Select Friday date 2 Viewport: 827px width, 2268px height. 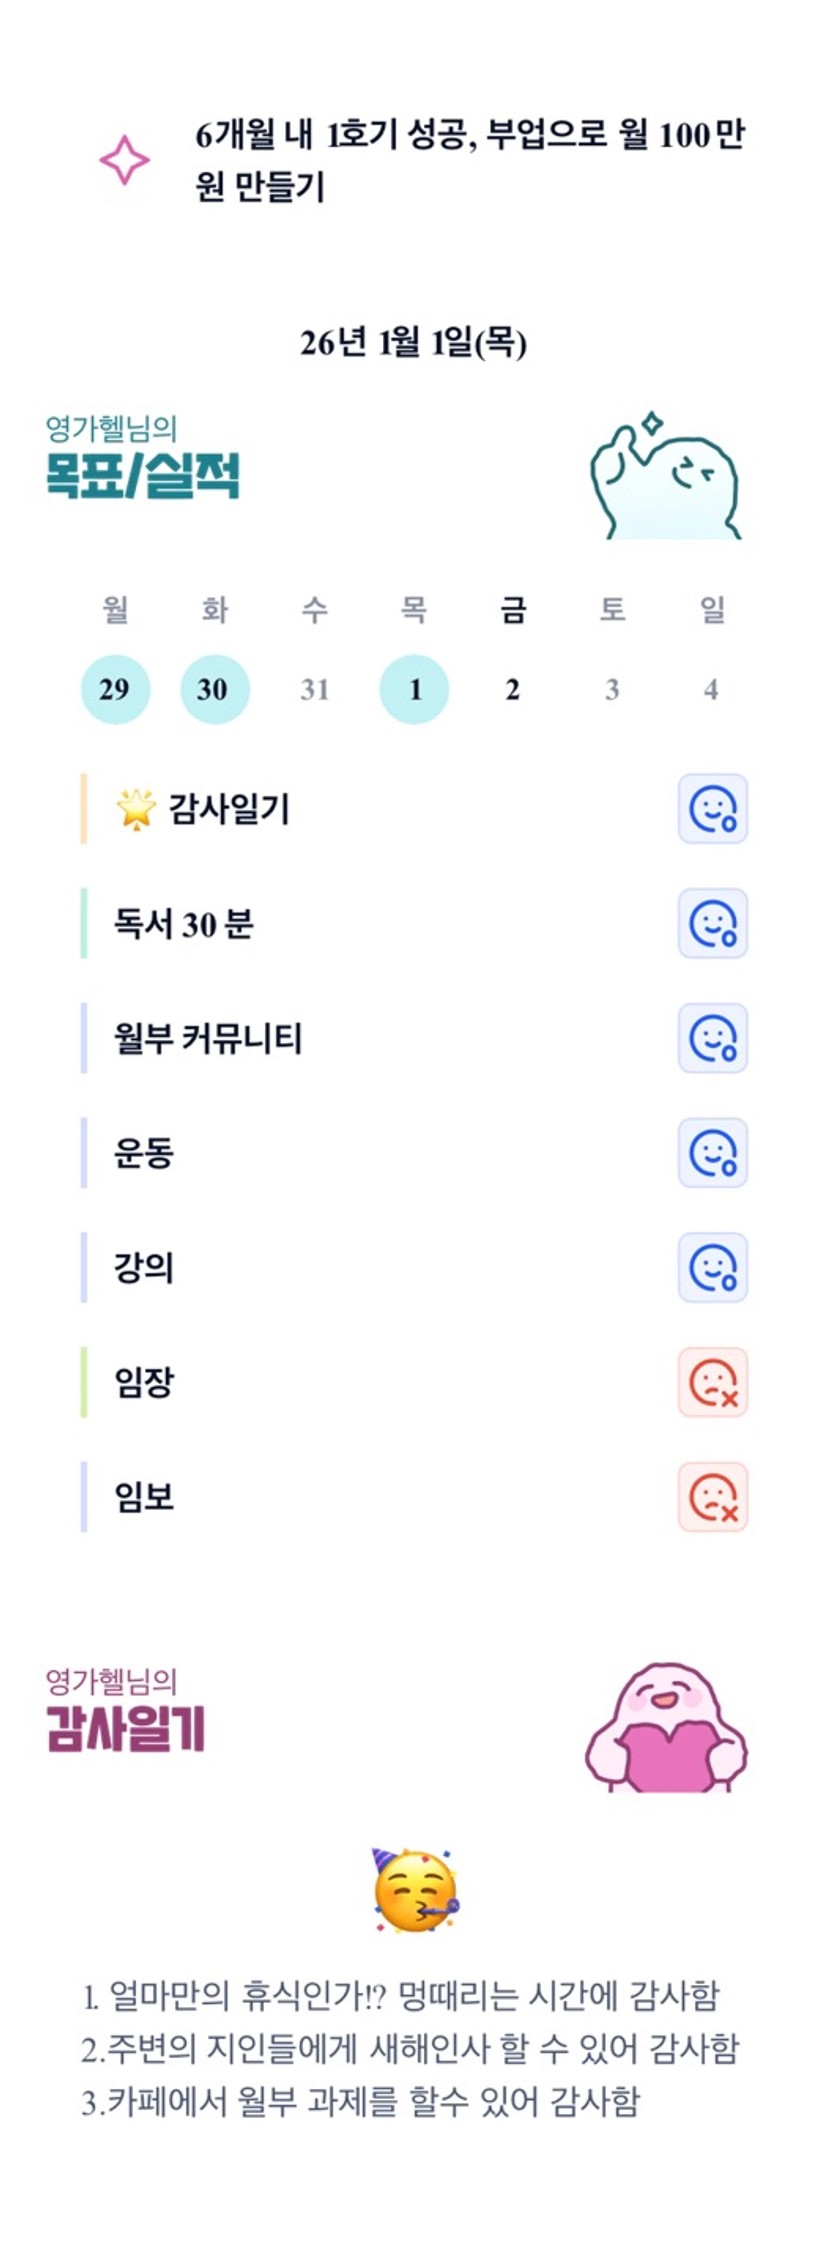(x=512, y=689)
